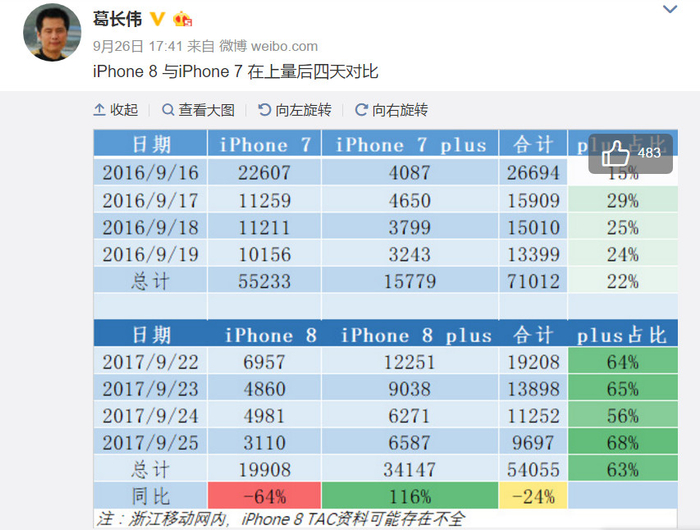The width and height of the screenshot is (700, 530).
Task: Click the iPhone 7 plus total 15779
Action: [410, 281]
